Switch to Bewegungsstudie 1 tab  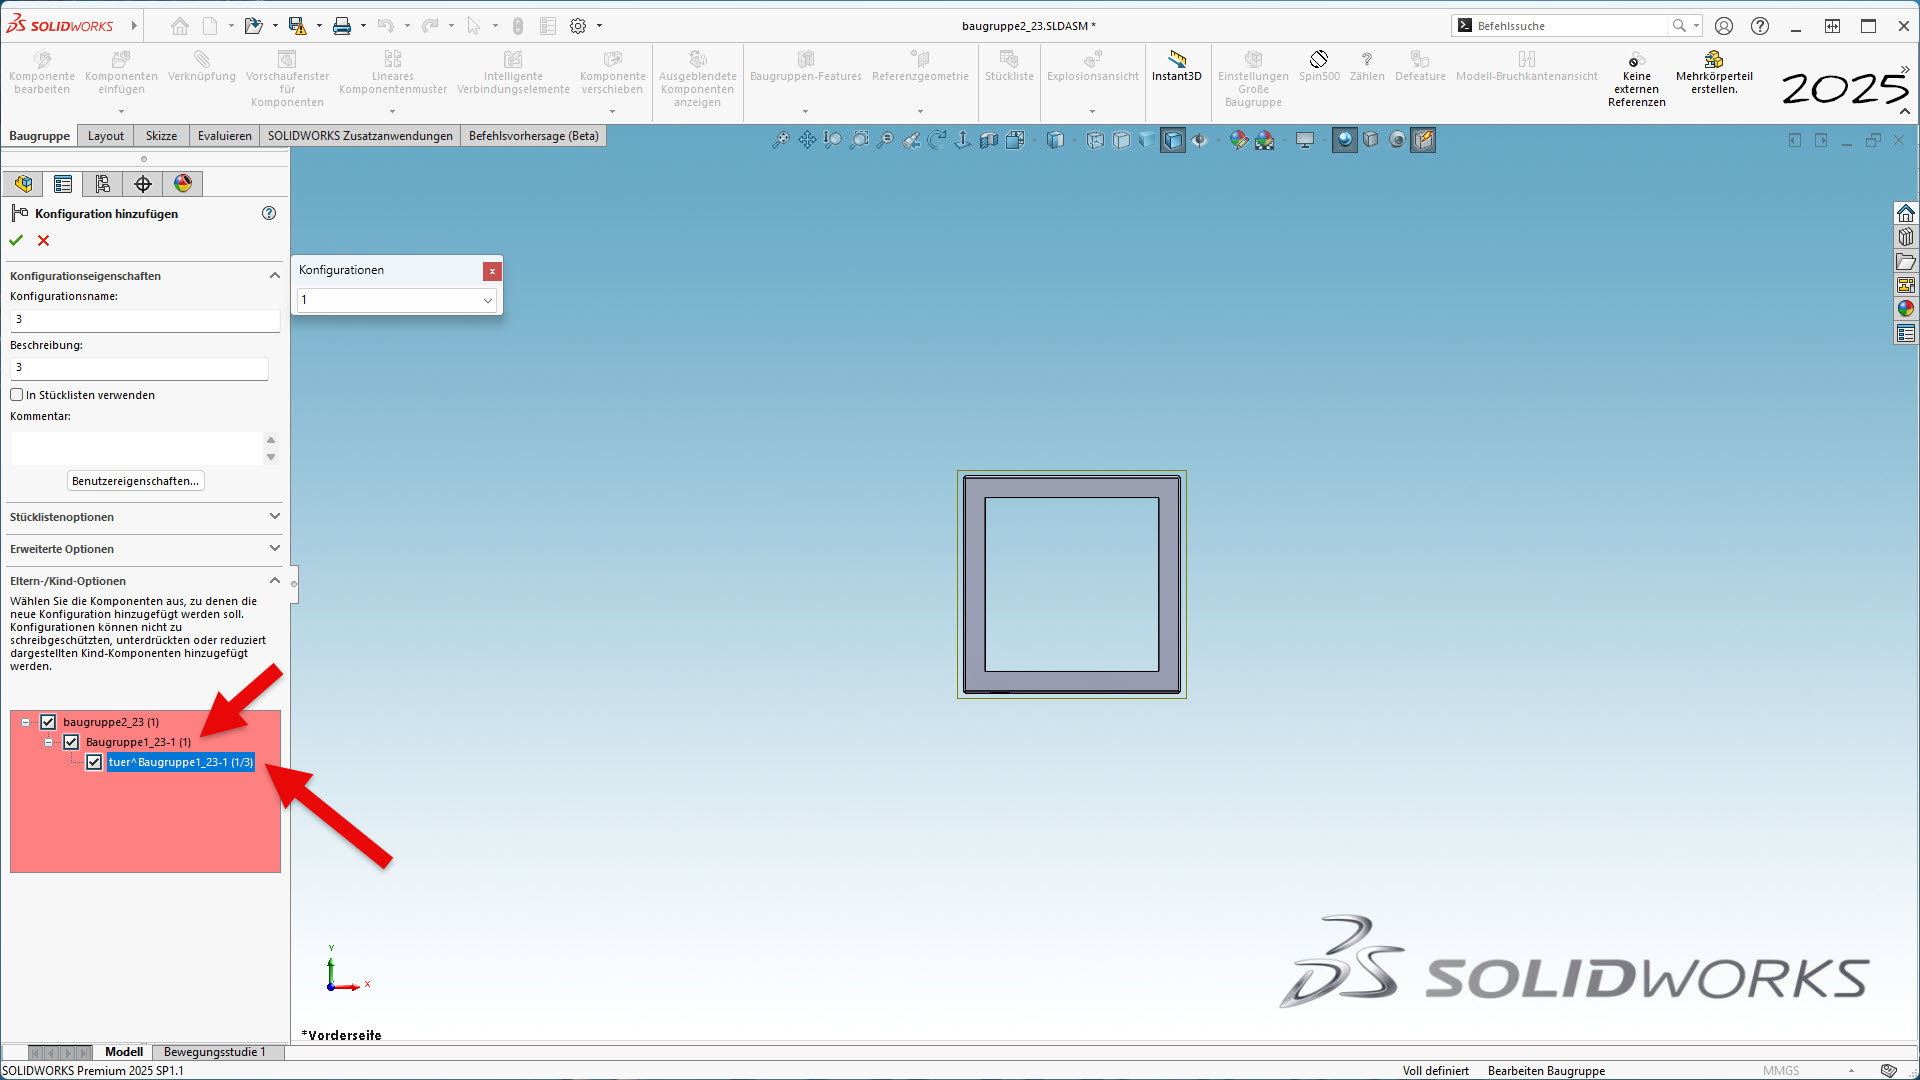coord(215,1052)
